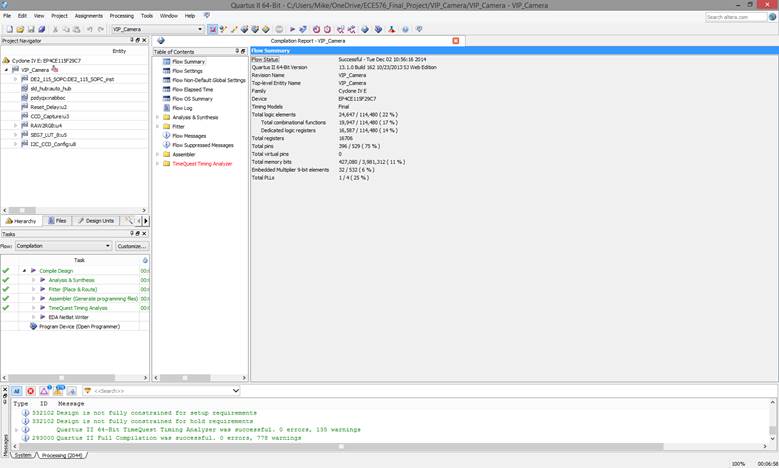
Task: Expand the TimeQuest Timing Analyzer report folder
Action: 157,163
